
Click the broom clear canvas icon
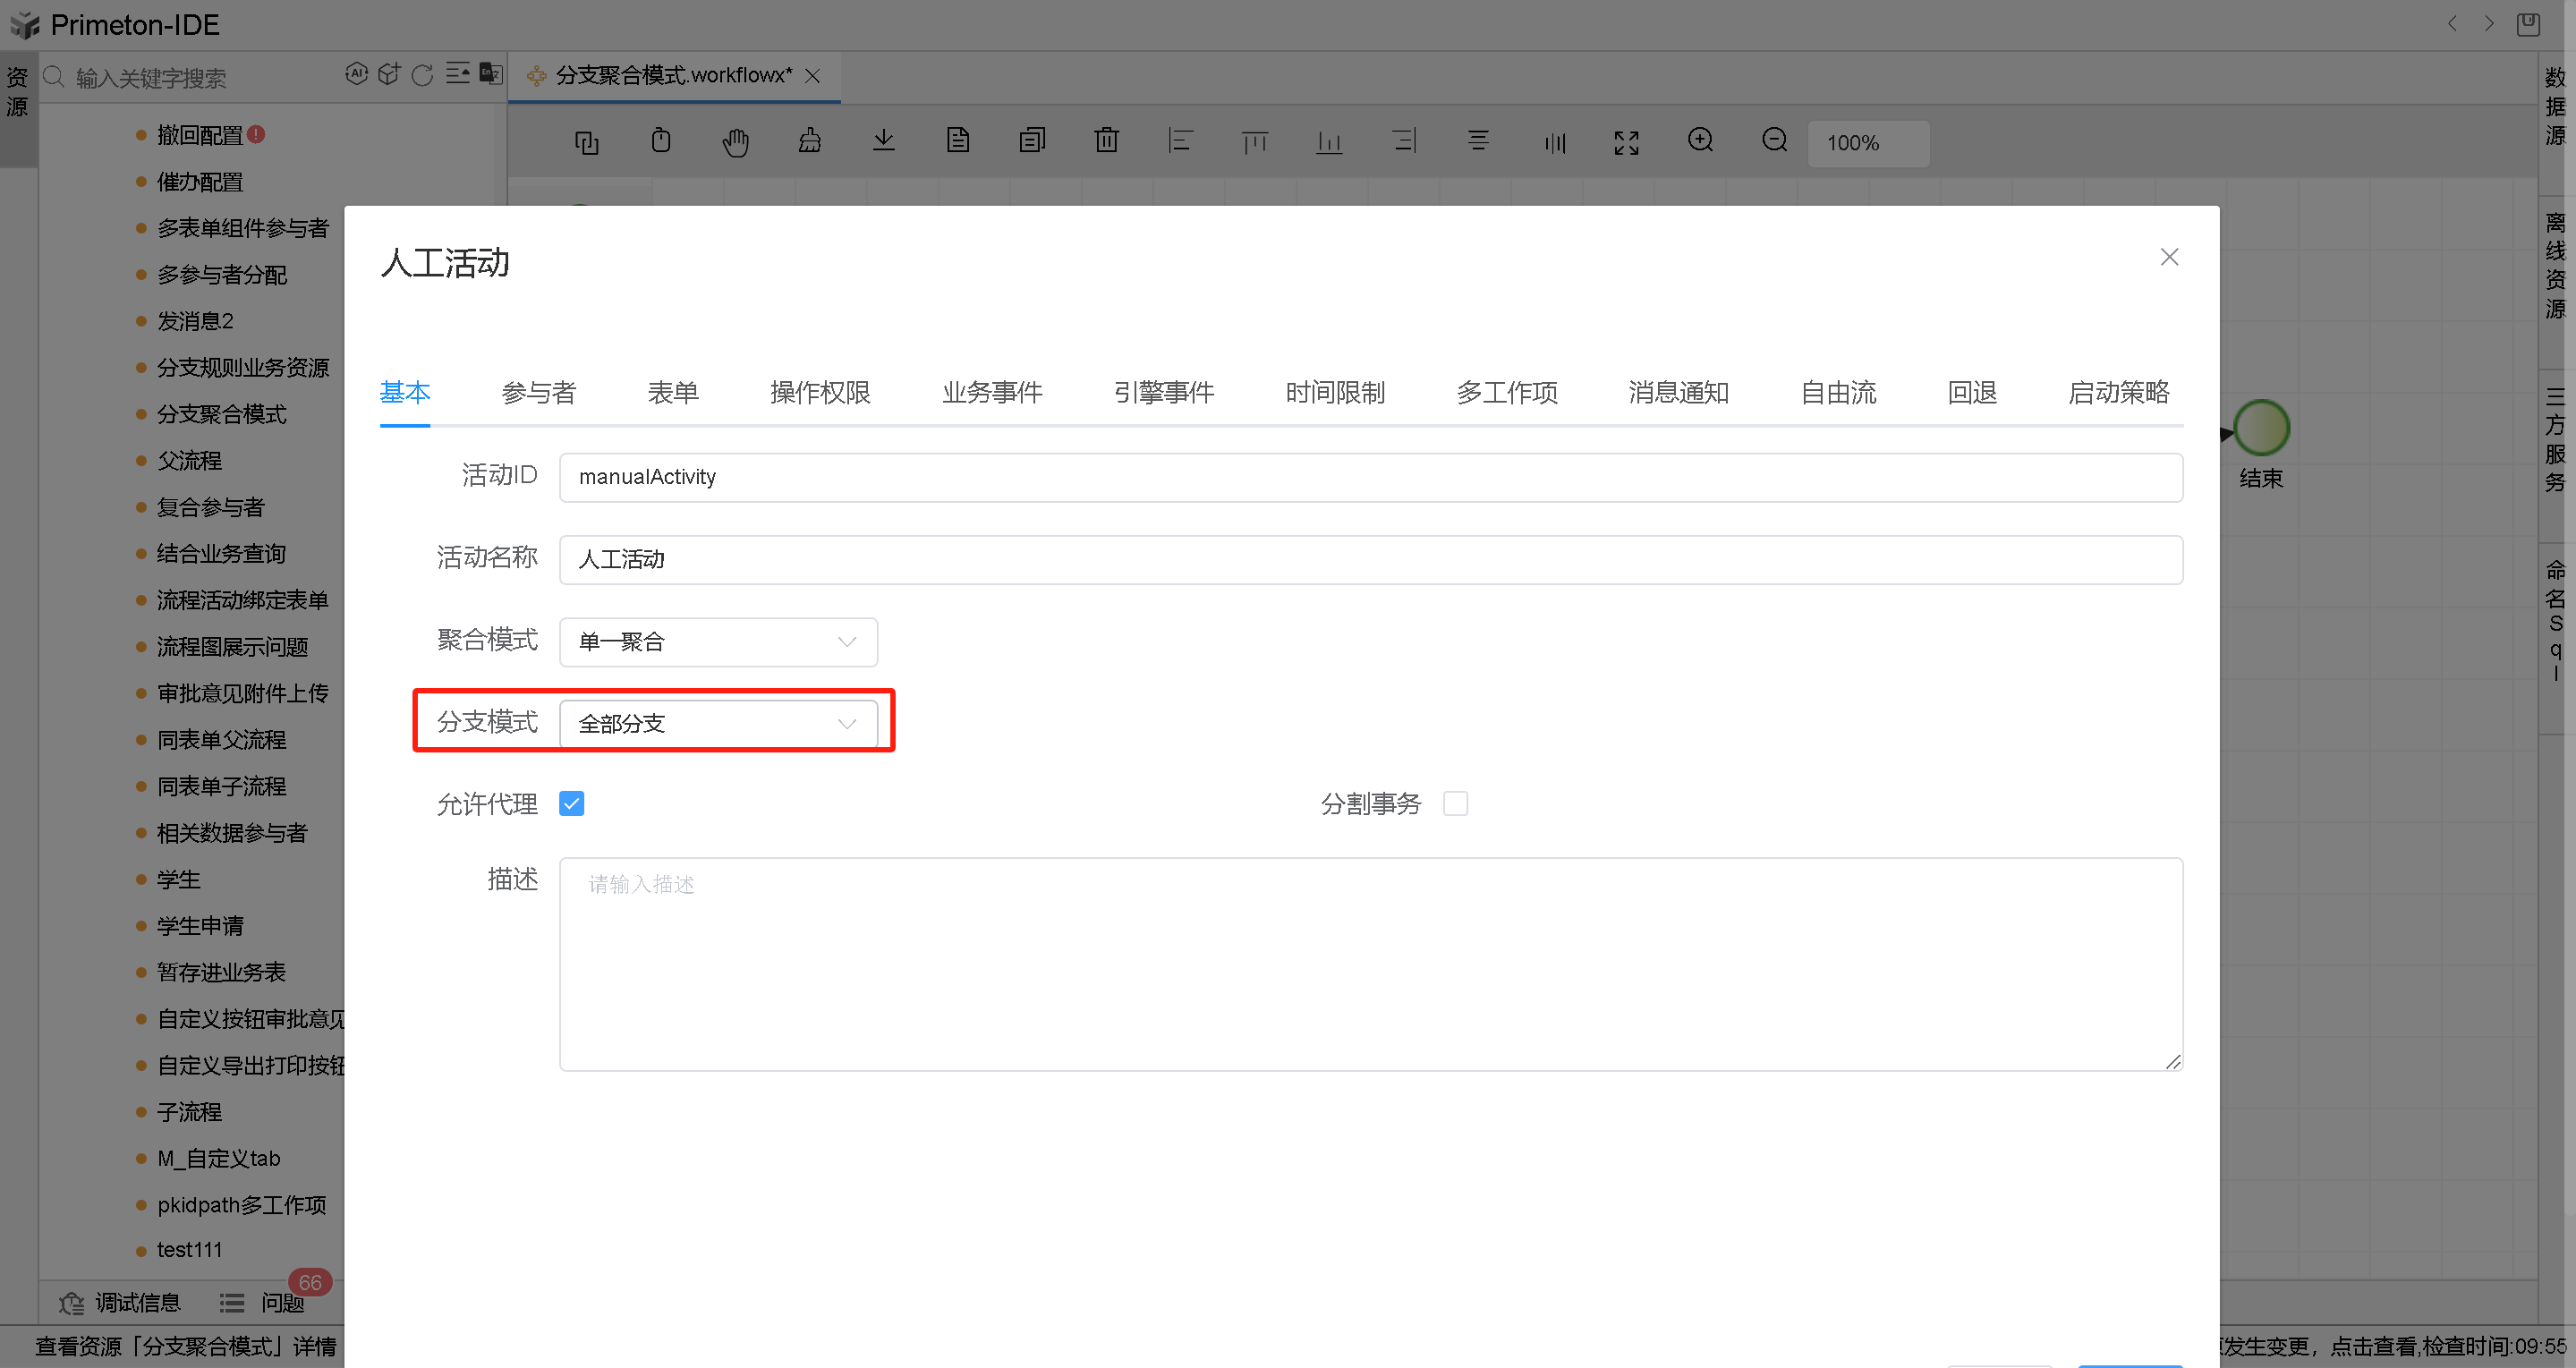(809, 141)
